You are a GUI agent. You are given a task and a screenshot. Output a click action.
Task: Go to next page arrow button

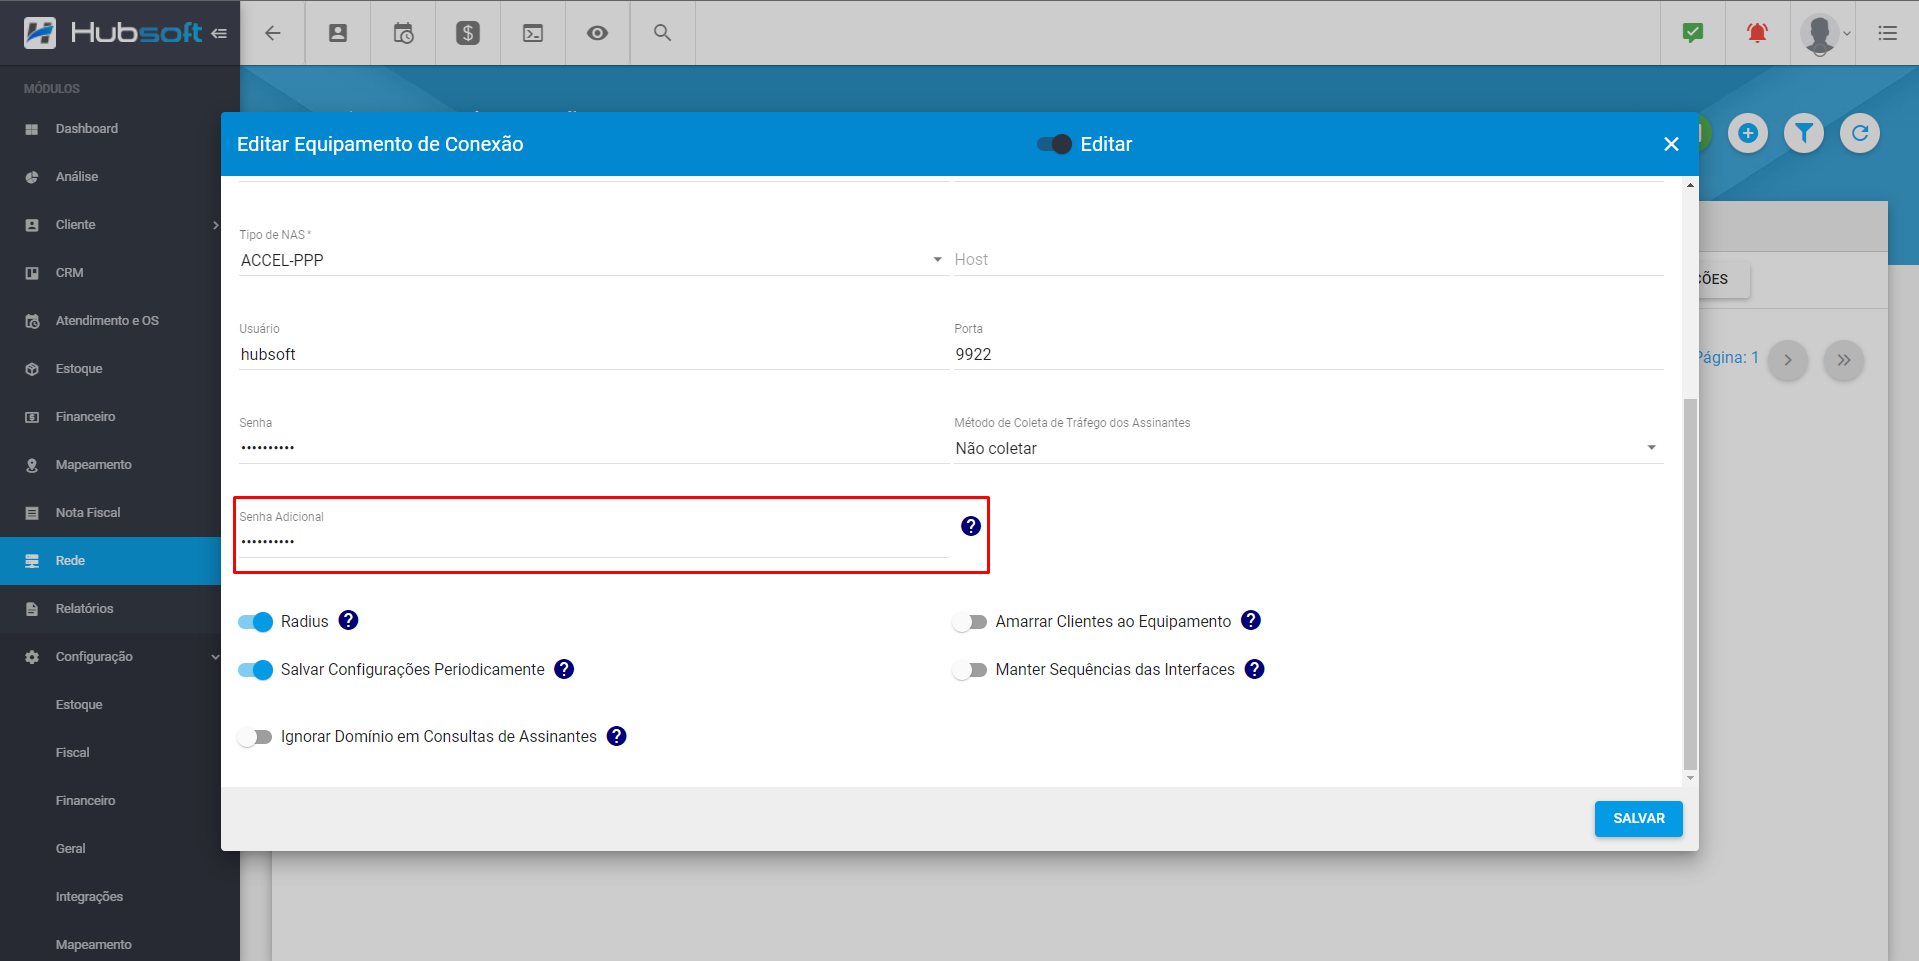click(x=1788, y=360)
